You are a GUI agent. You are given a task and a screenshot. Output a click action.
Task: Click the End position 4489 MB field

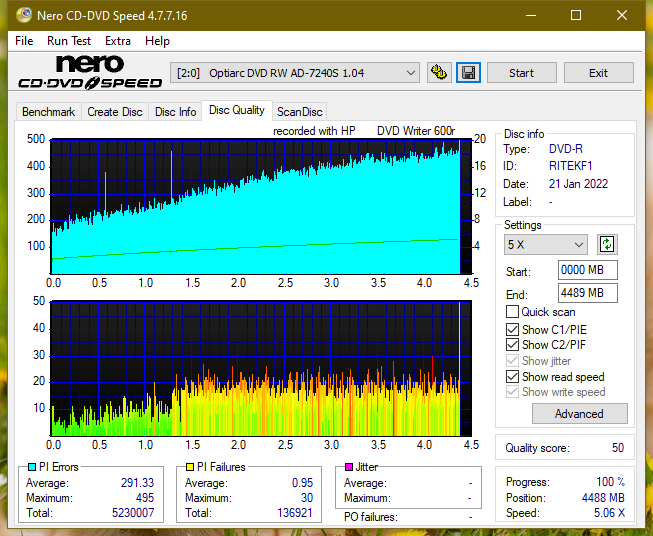[587, 293]
